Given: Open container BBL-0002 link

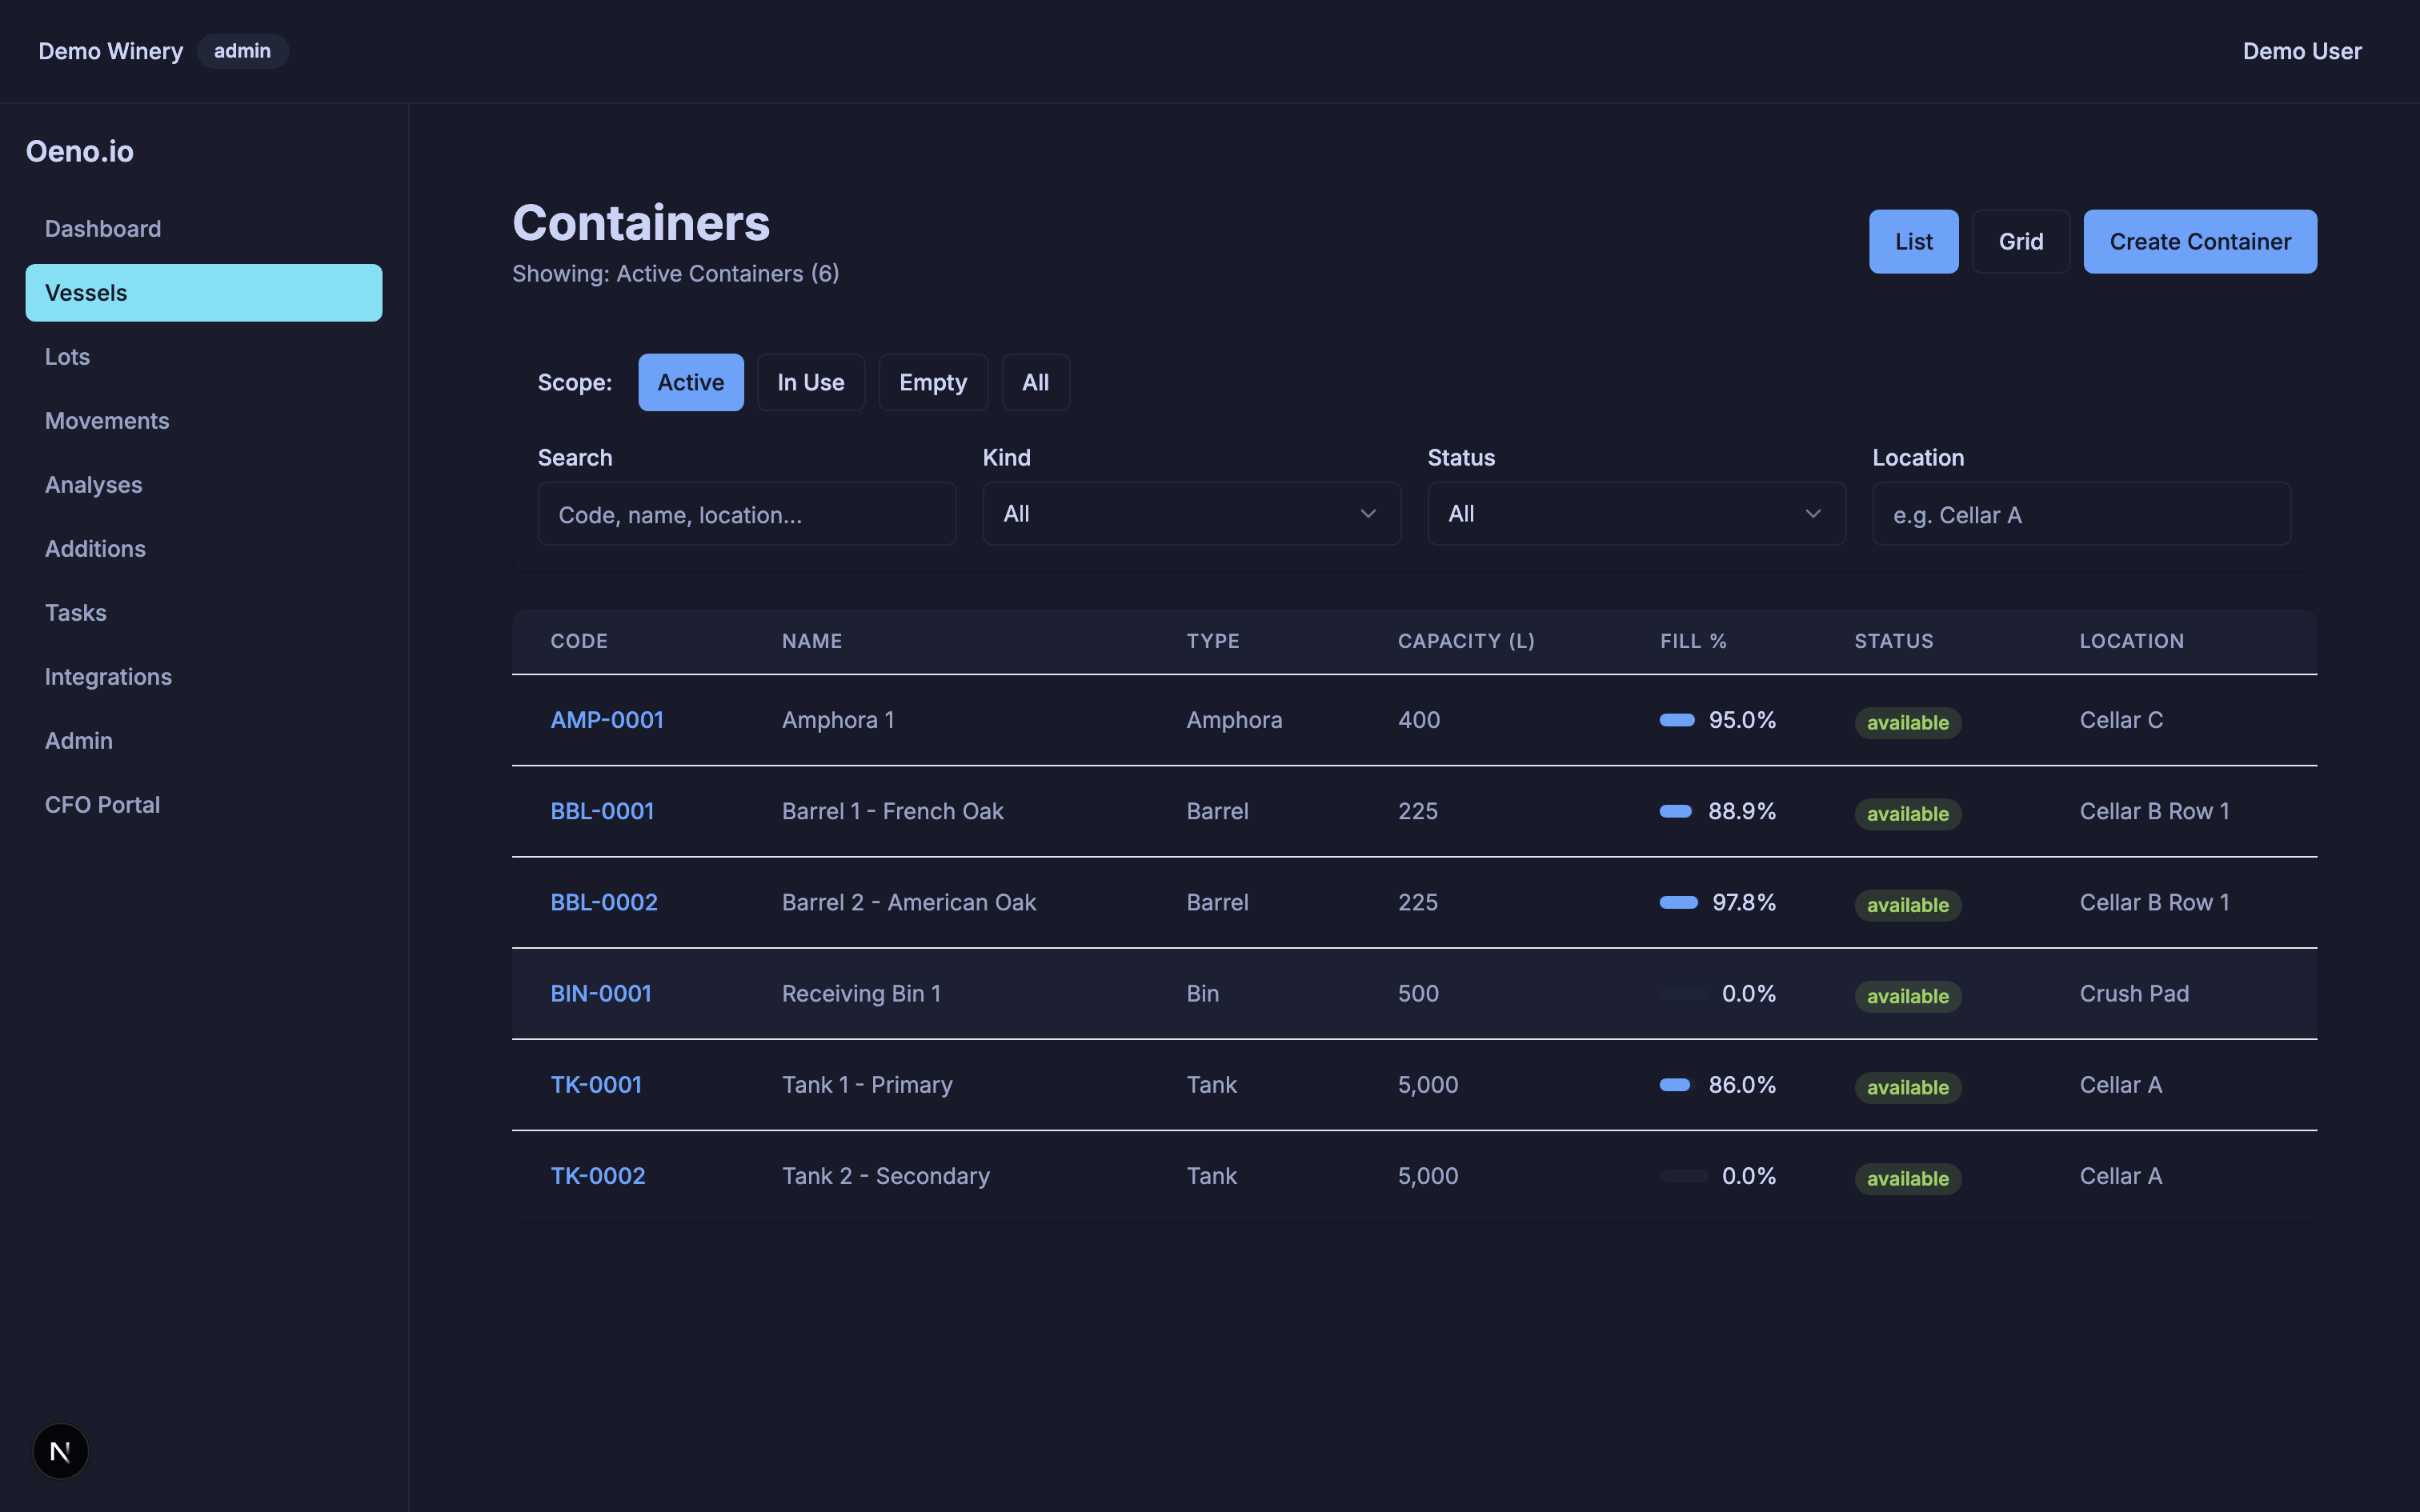Looking at the screenshot, I should pos(604,902).
